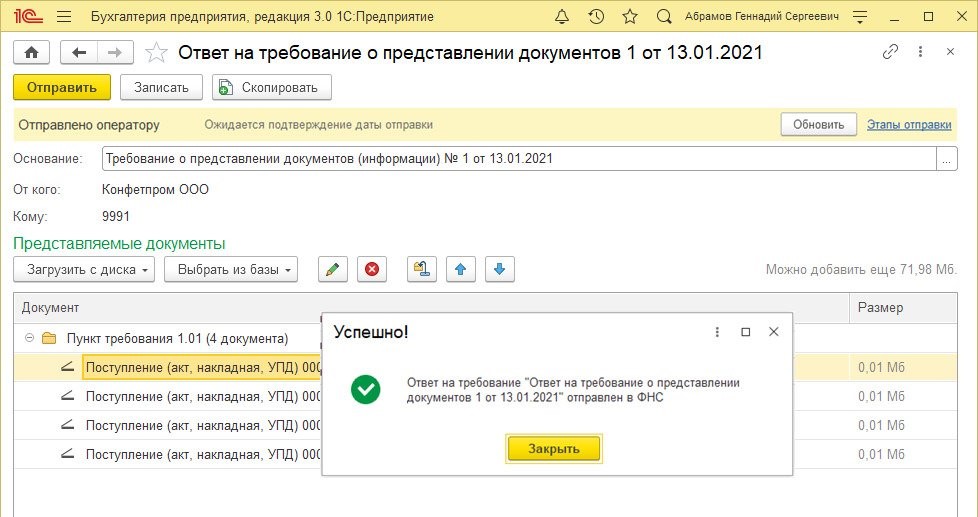Open the Загрузить с диска dropdown

[x=84, y=269]
